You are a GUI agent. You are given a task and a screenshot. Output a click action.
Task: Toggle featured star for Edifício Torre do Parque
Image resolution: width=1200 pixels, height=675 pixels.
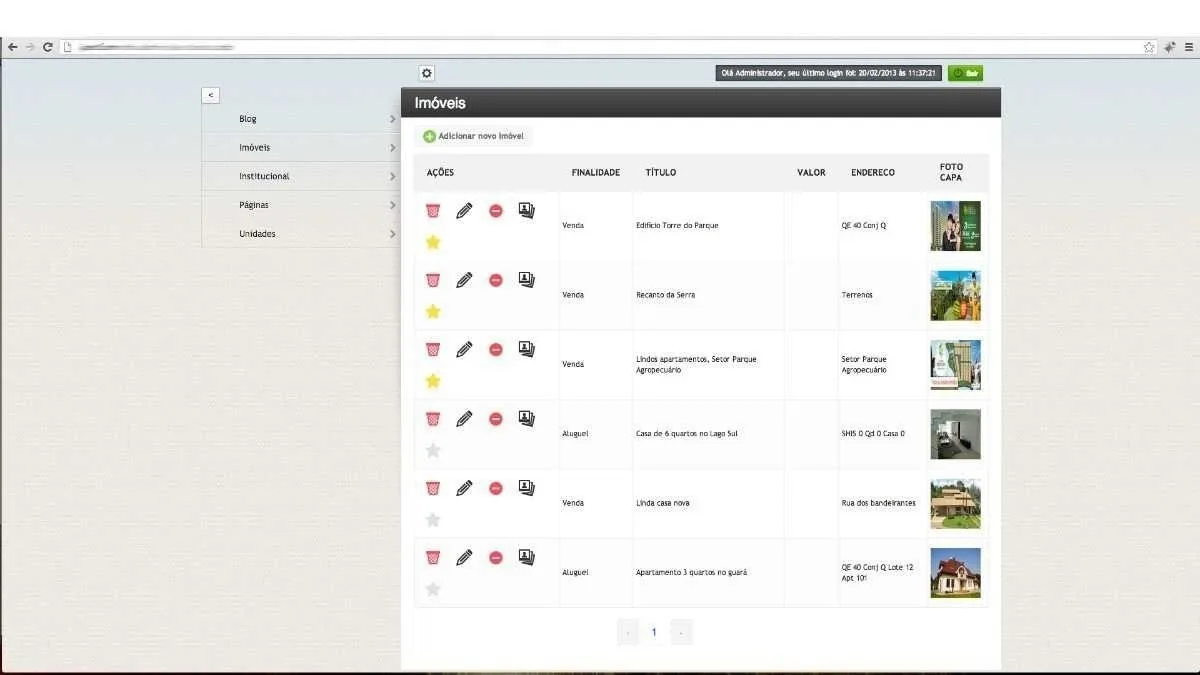(433, 242)
